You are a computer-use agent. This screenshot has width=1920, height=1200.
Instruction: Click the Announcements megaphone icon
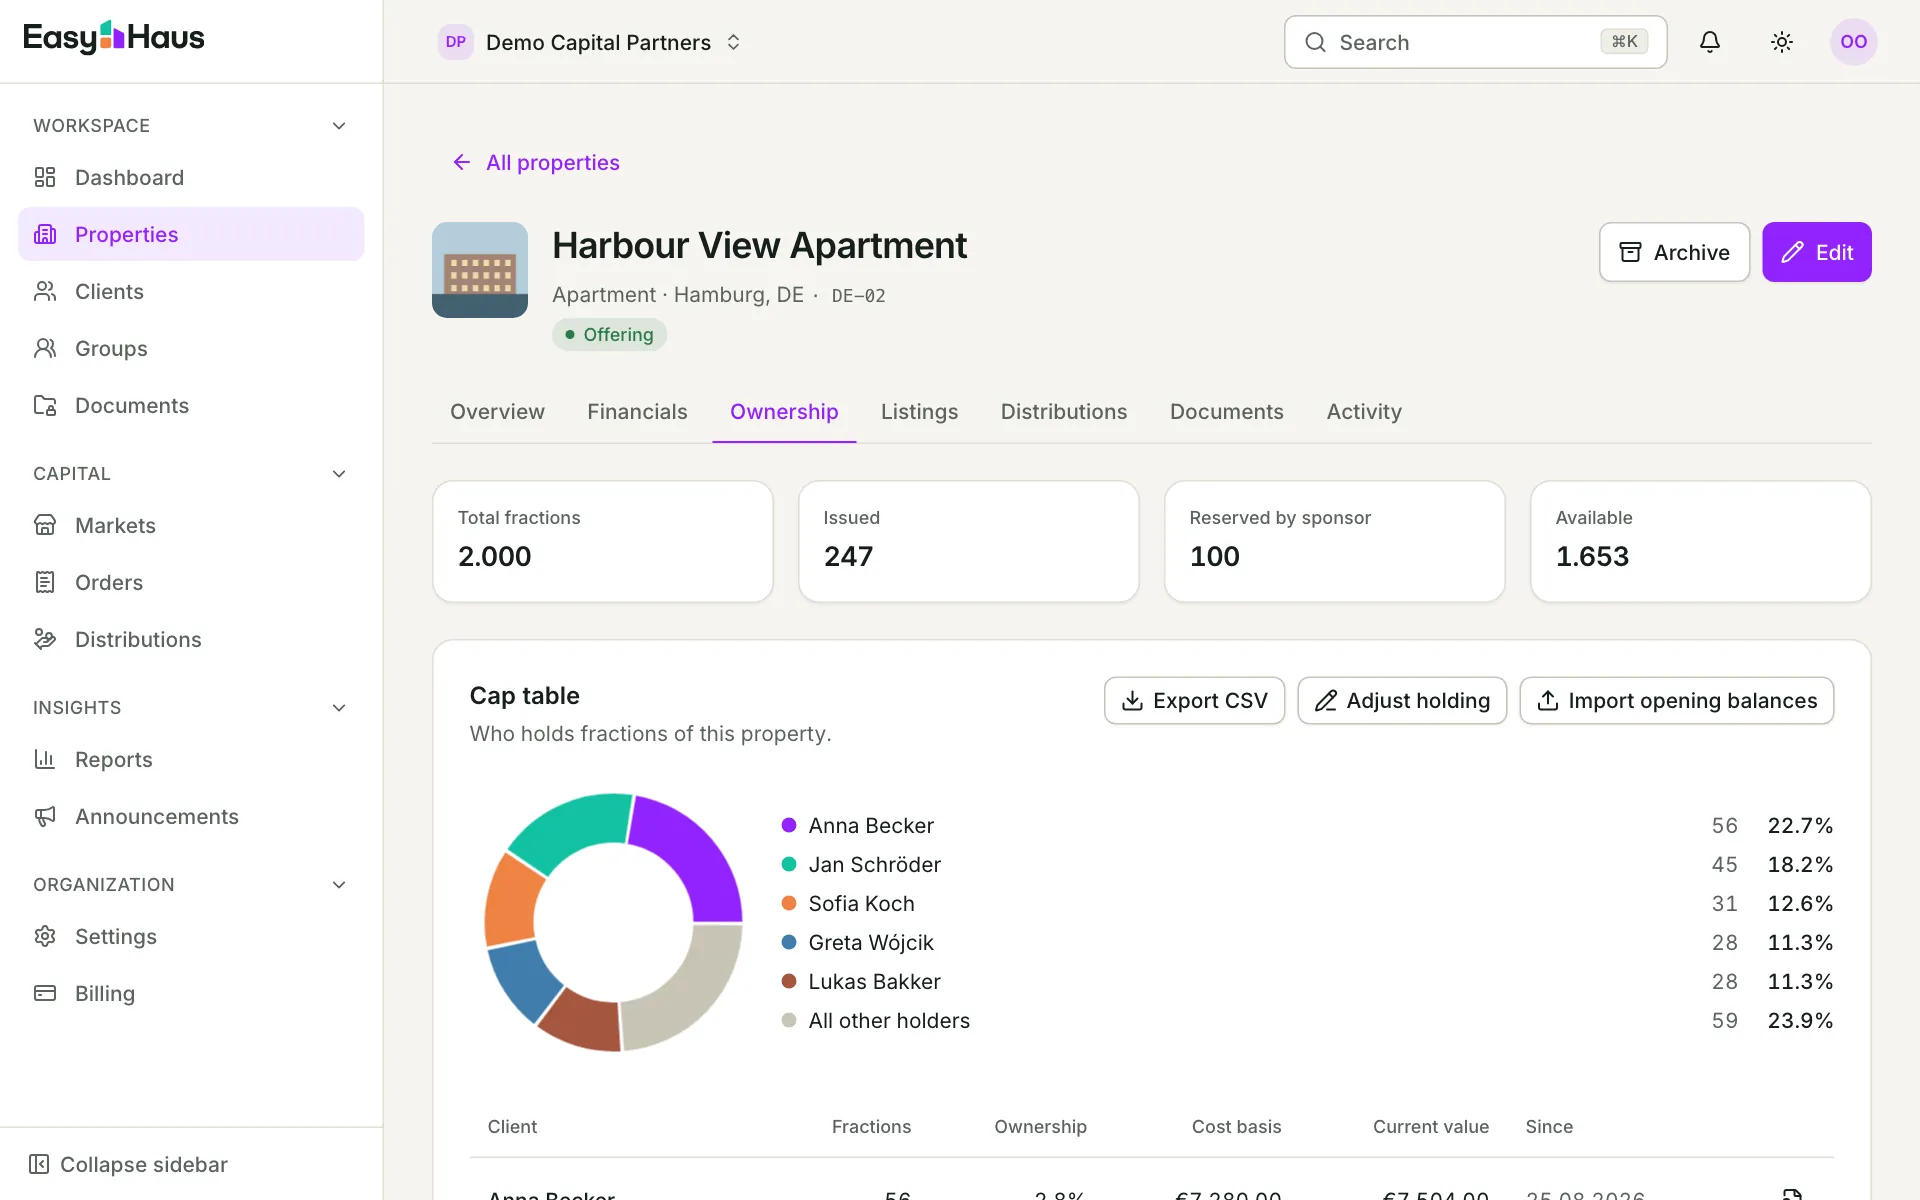(x=45, y=816)
